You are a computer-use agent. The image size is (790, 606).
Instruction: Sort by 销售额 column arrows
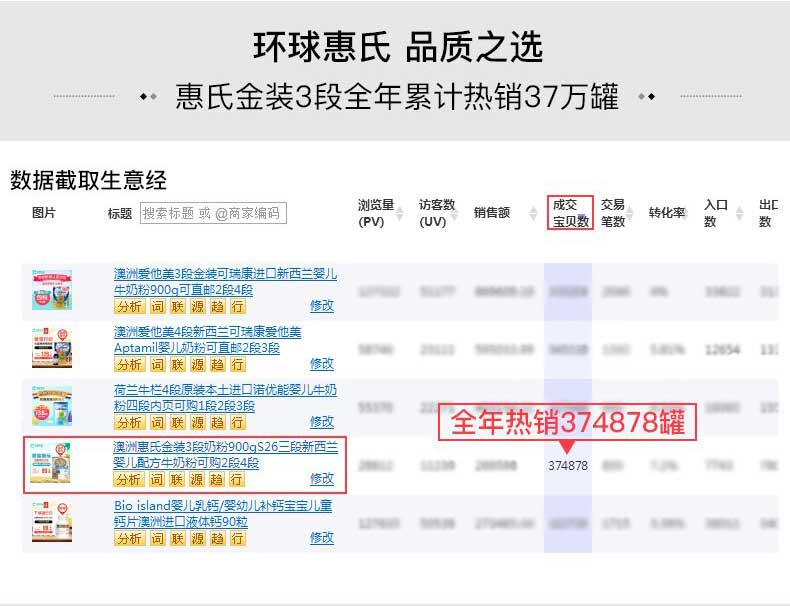[x=533, y=214]
